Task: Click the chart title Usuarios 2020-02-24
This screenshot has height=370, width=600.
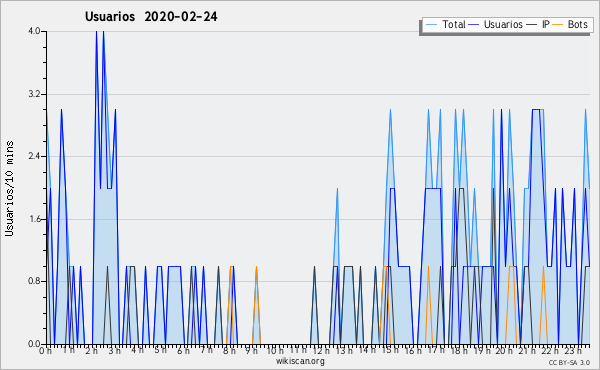Action: (x=151, y=17)
